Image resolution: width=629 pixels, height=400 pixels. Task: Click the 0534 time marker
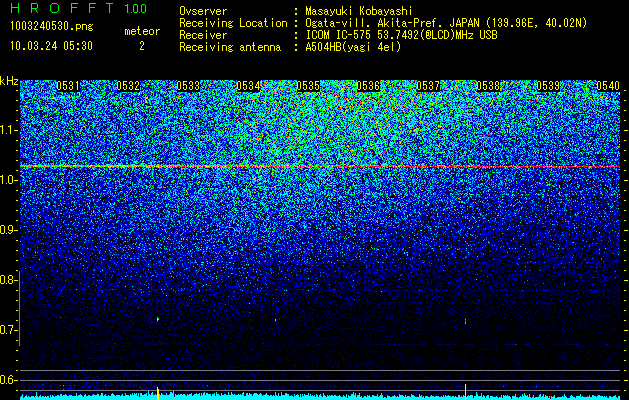click(x=248, y=86)
